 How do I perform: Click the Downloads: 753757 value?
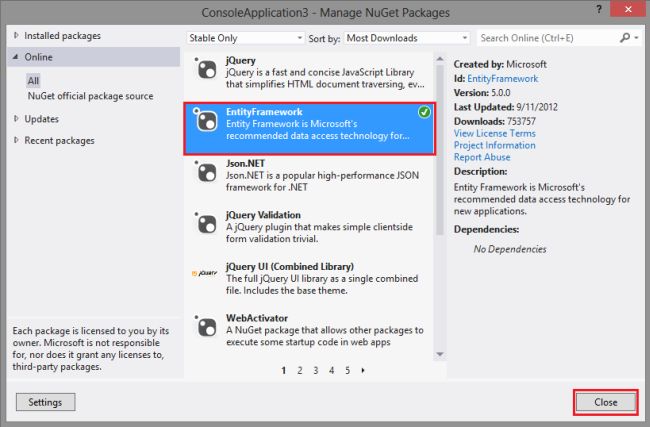coord(520,121)
